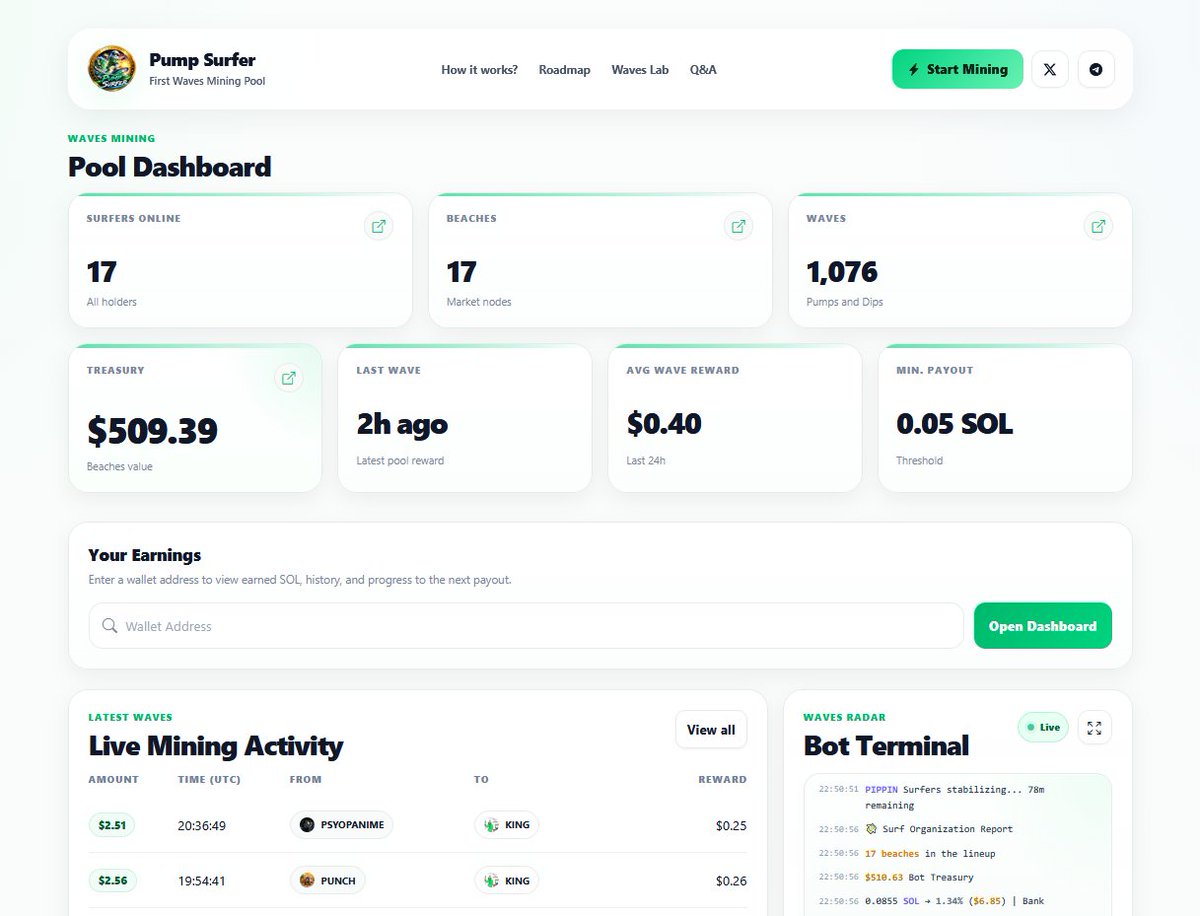Click the Pool Dashboard heading
This screenshot has height=916, width=1200.
(x=170, y=166)
